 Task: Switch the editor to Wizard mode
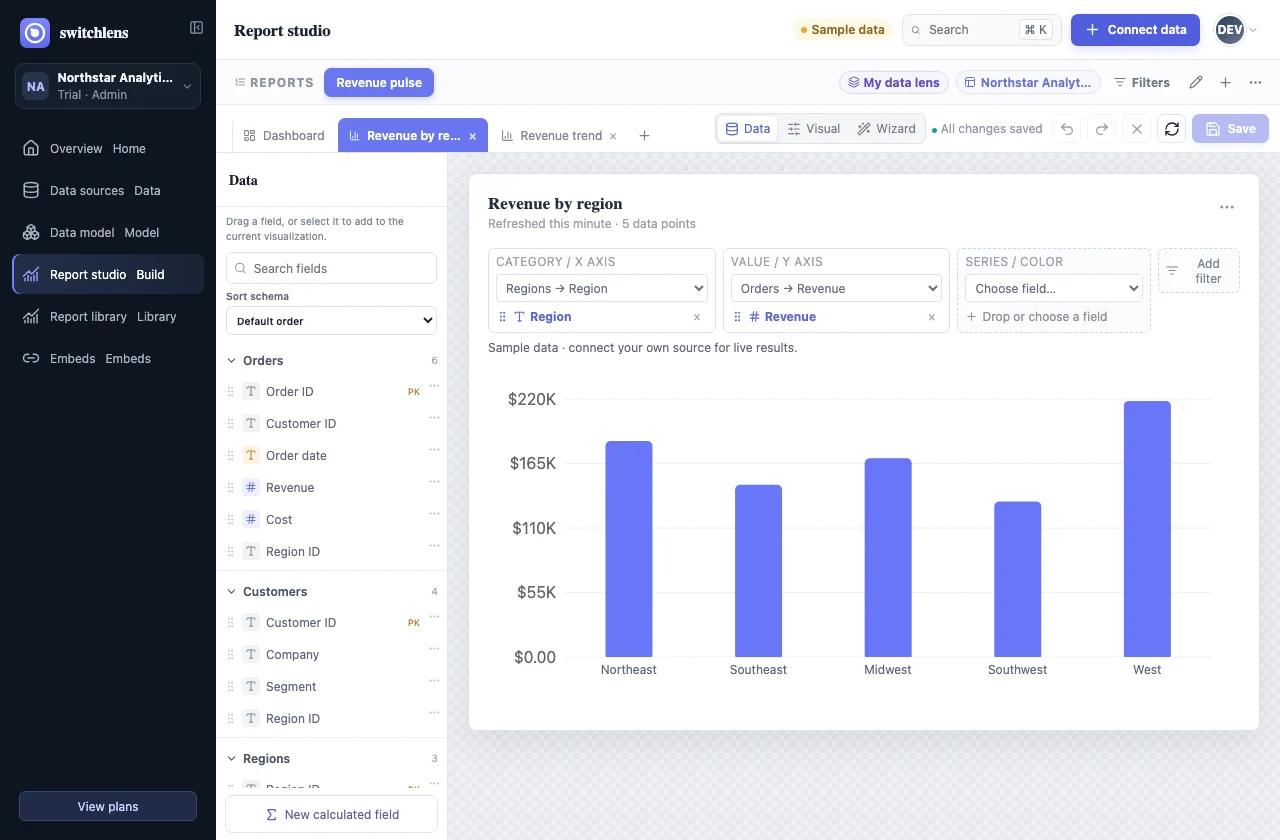pos(886,129)
